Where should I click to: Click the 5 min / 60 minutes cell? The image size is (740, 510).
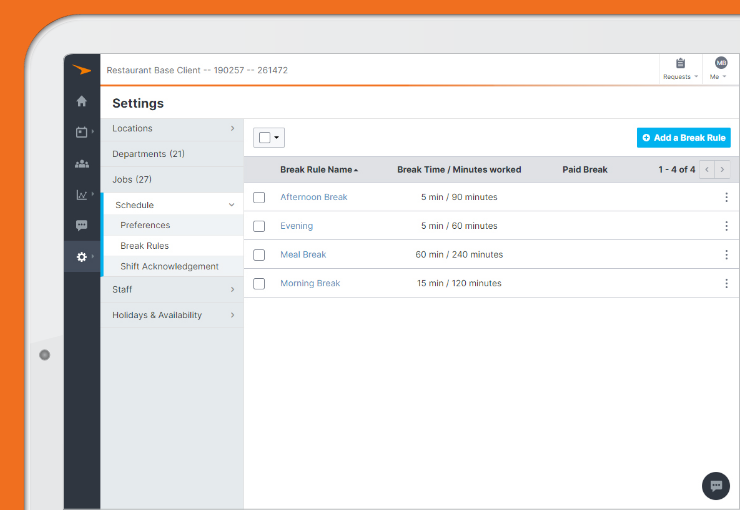coord(459,226)
